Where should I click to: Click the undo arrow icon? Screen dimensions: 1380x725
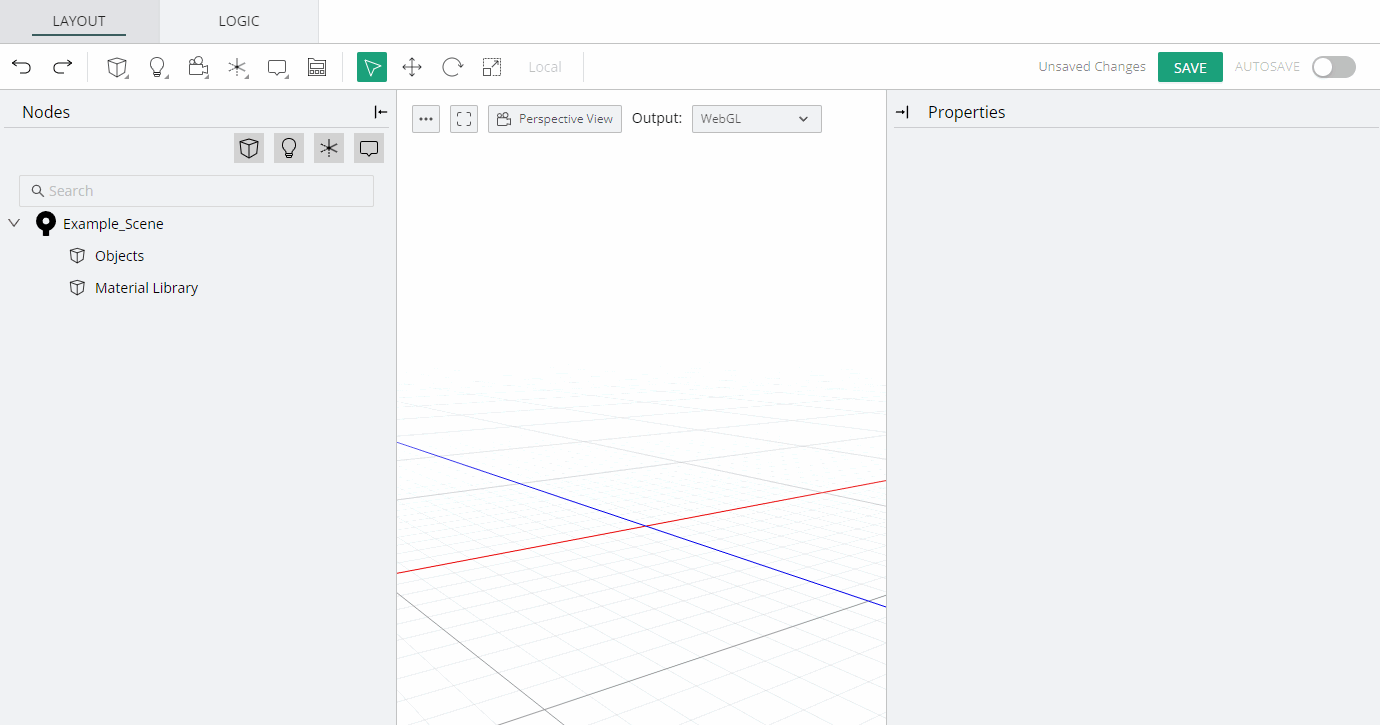(22, 67)
